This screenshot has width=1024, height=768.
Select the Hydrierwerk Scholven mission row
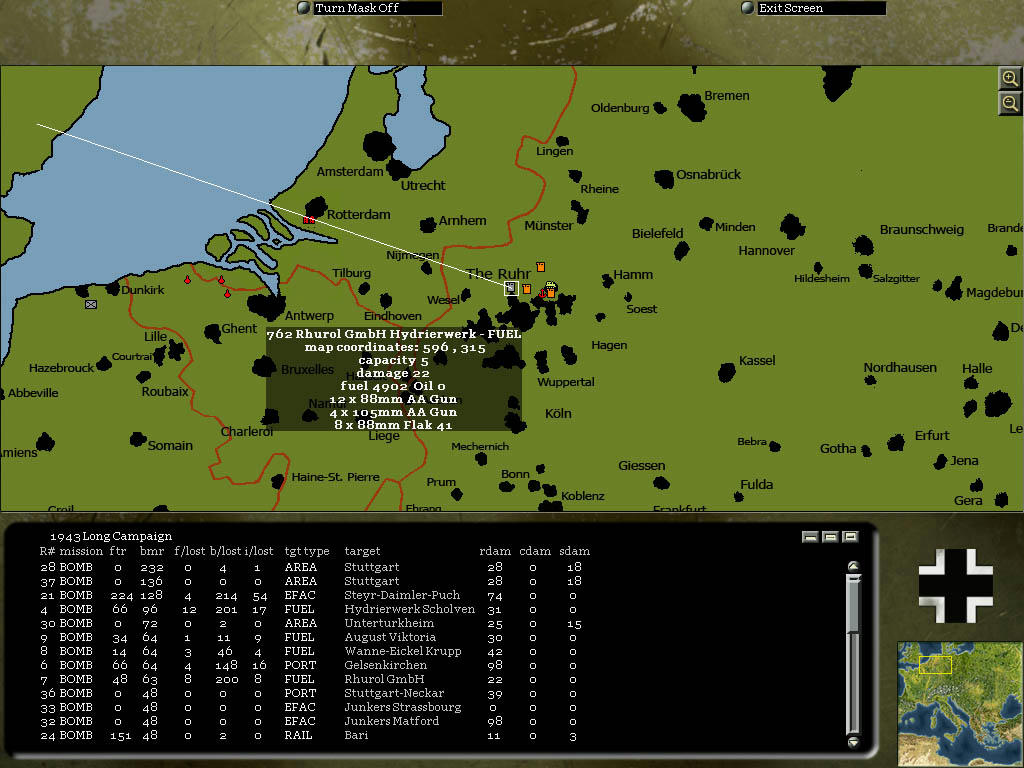311,609
